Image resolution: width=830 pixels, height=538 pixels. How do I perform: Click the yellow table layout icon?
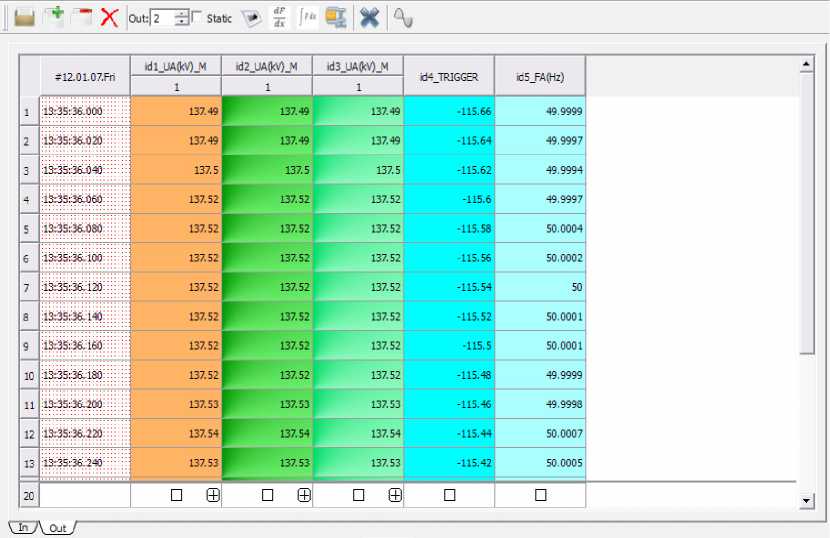(336, 17)
